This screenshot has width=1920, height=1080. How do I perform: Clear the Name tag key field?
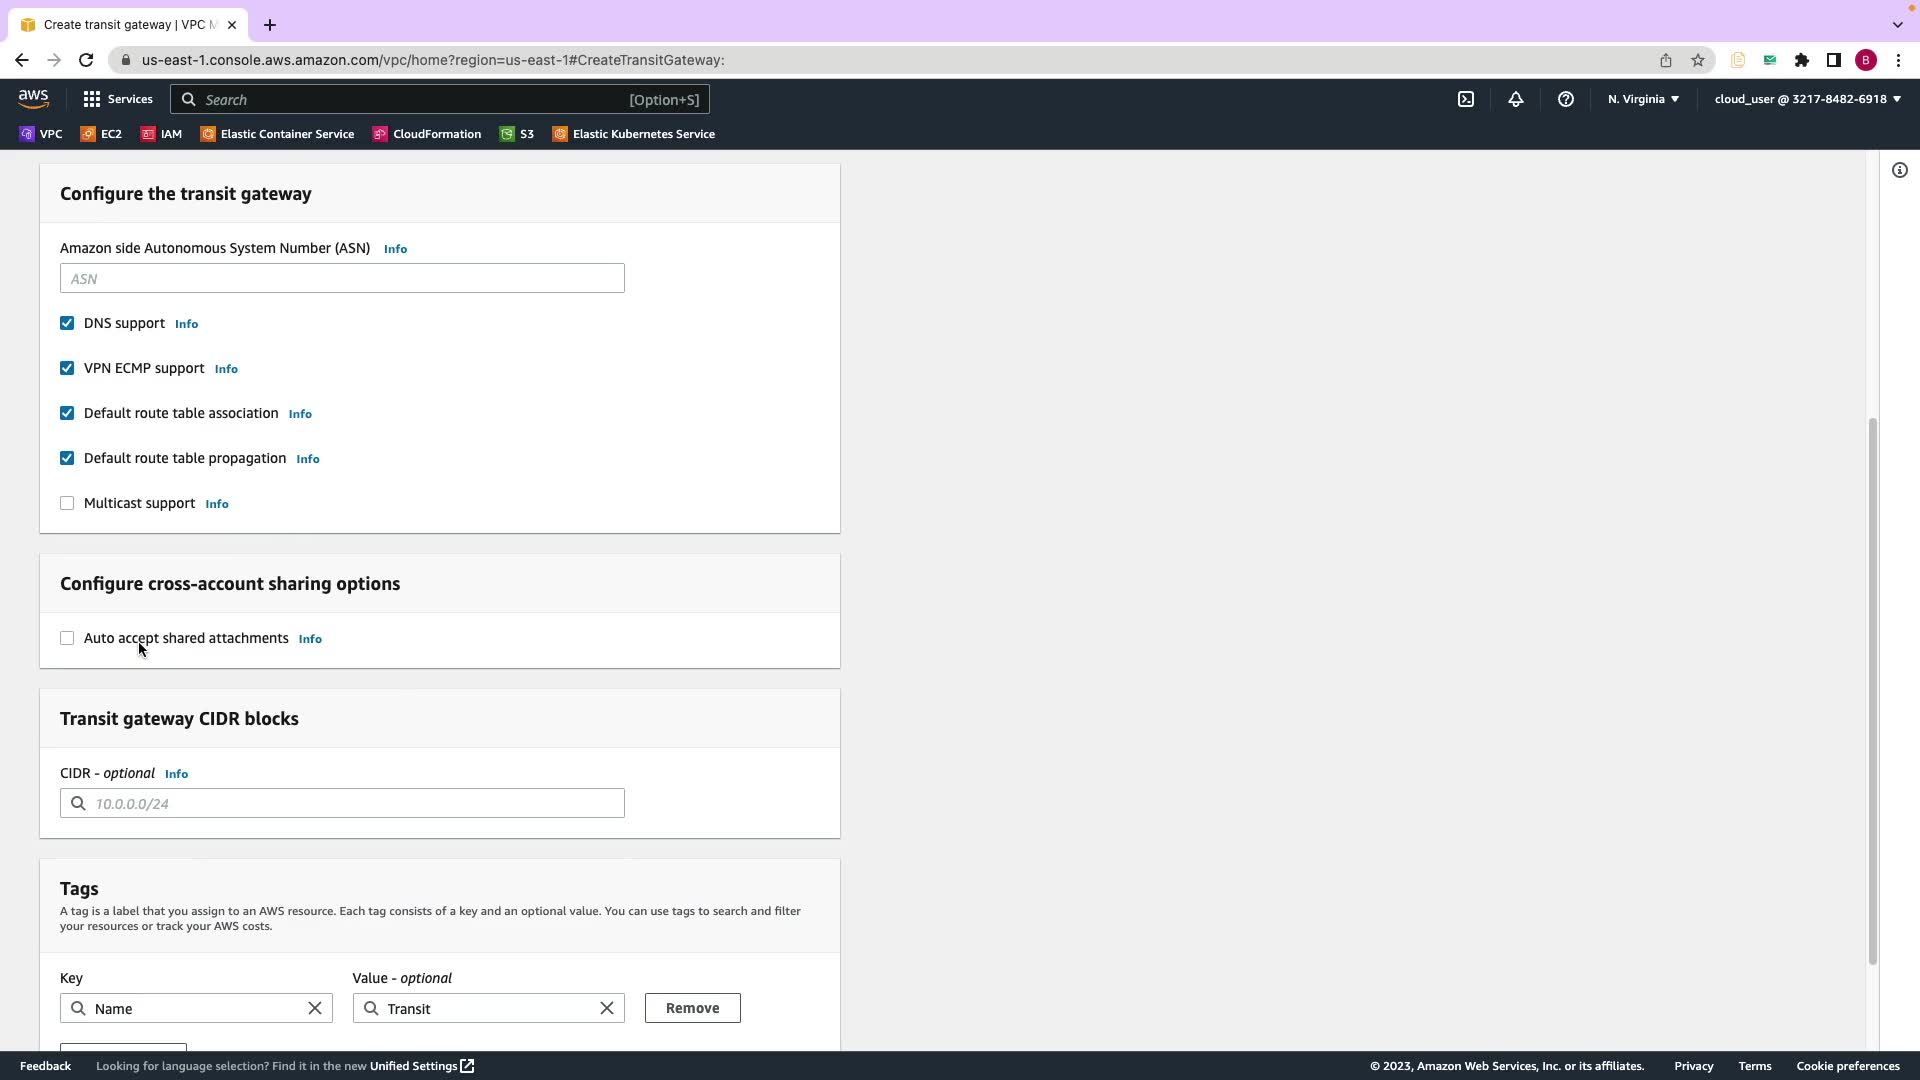point(314,1008)
